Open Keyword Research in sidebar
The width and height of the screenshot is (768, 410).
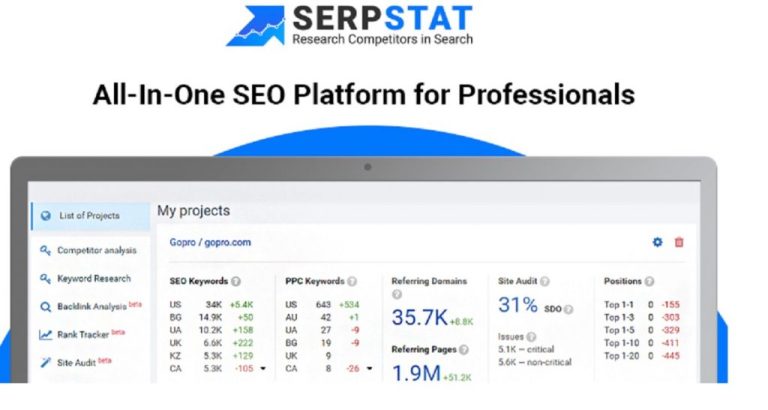coord(94,279)
